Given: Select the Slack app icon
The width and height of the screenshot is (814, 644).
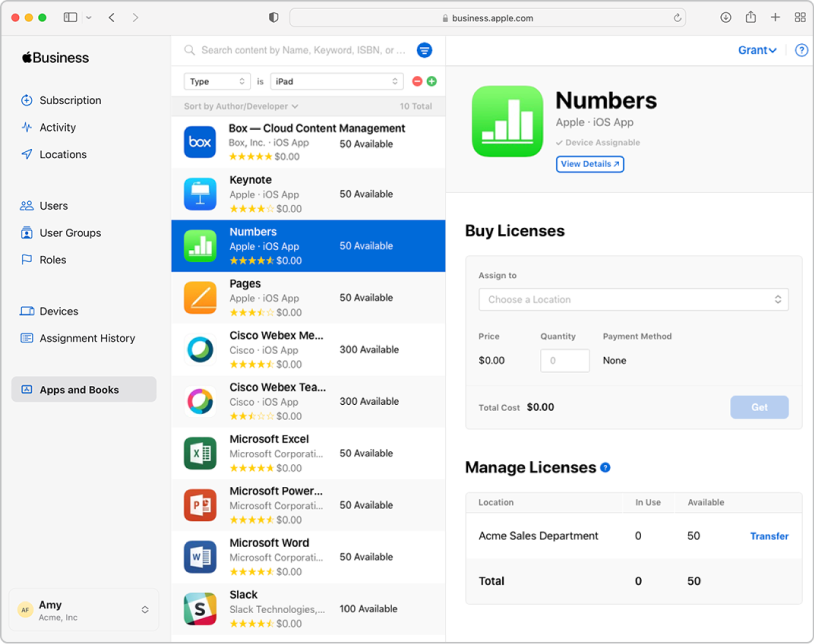Looking at the screenshot, I should click(200, 609).
